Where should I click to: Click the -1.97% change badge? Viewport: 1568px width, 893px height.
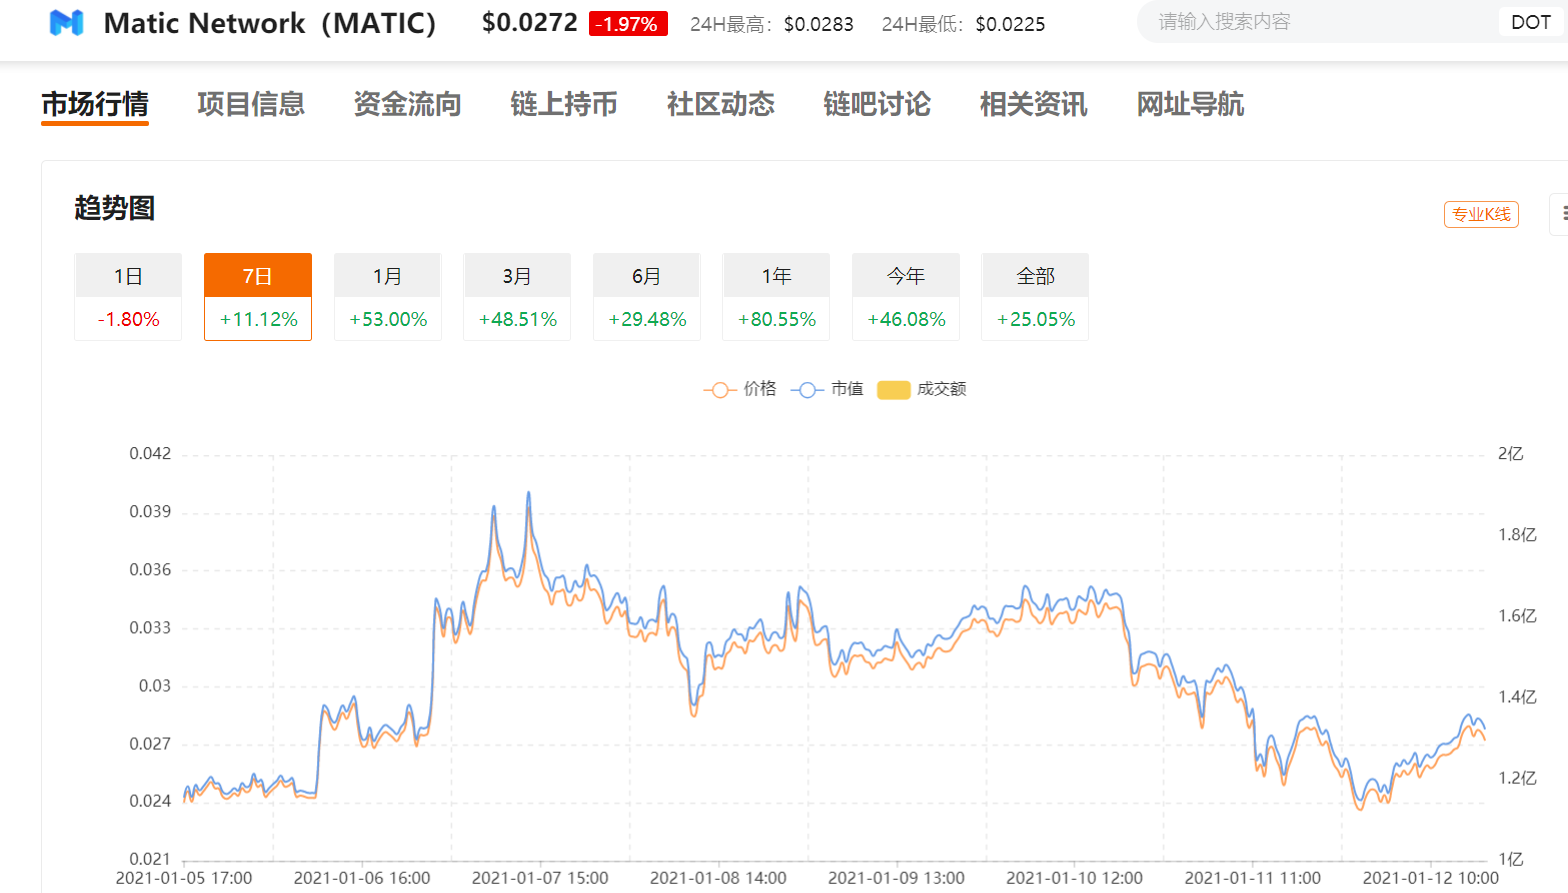(x=628, y=24)
